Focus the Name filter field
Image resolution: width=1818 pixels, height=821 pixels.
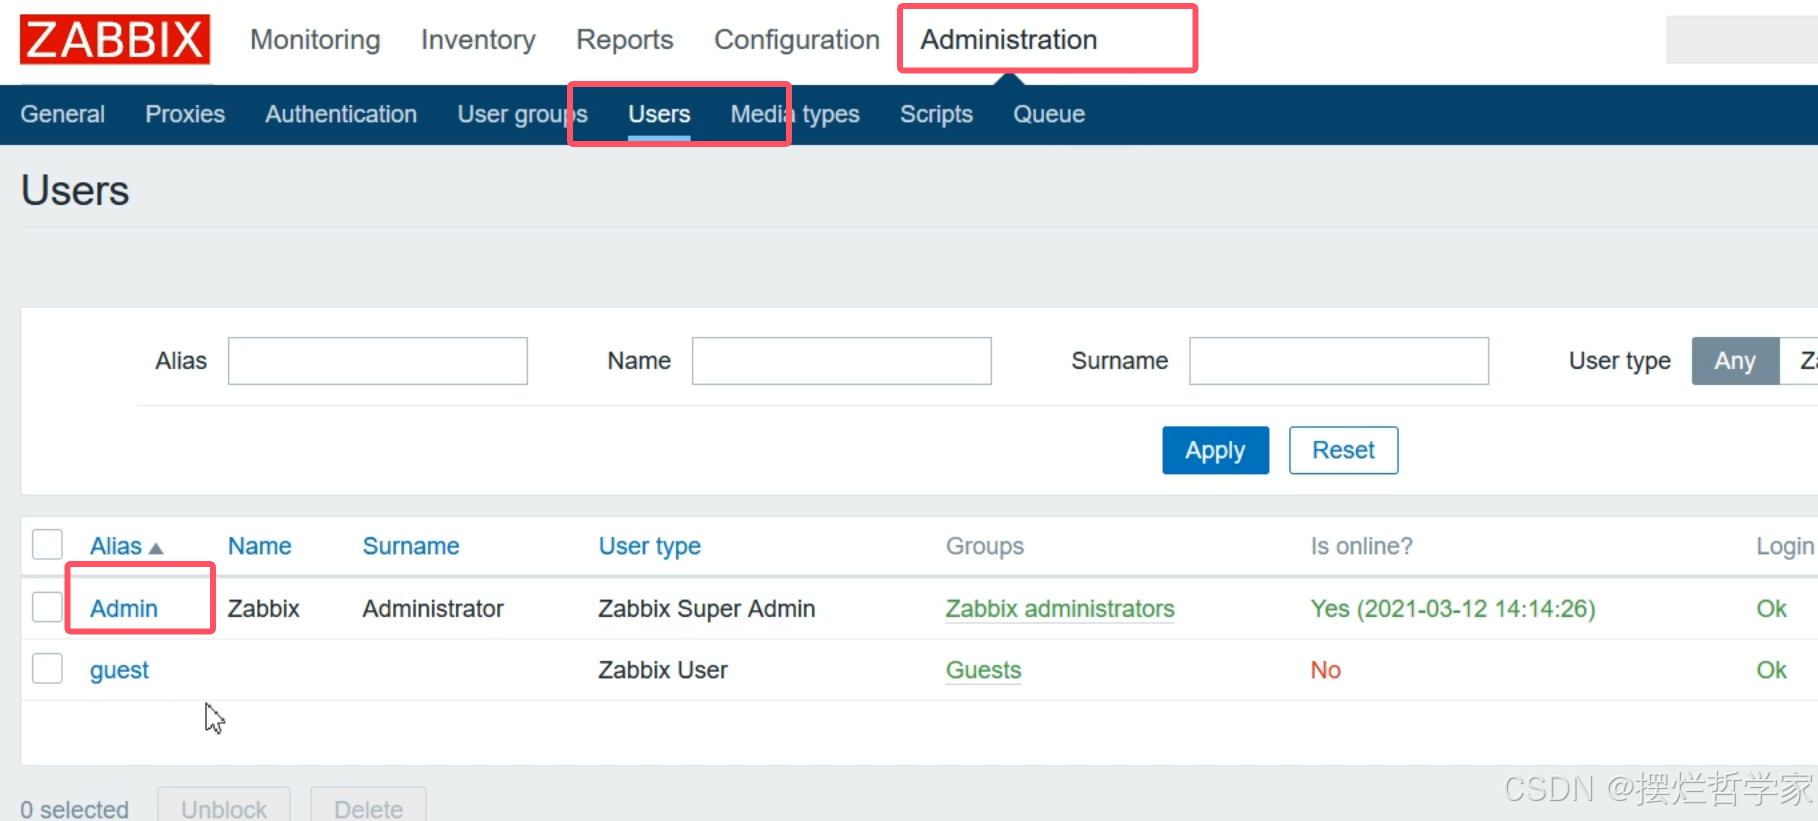pos(842,361)
